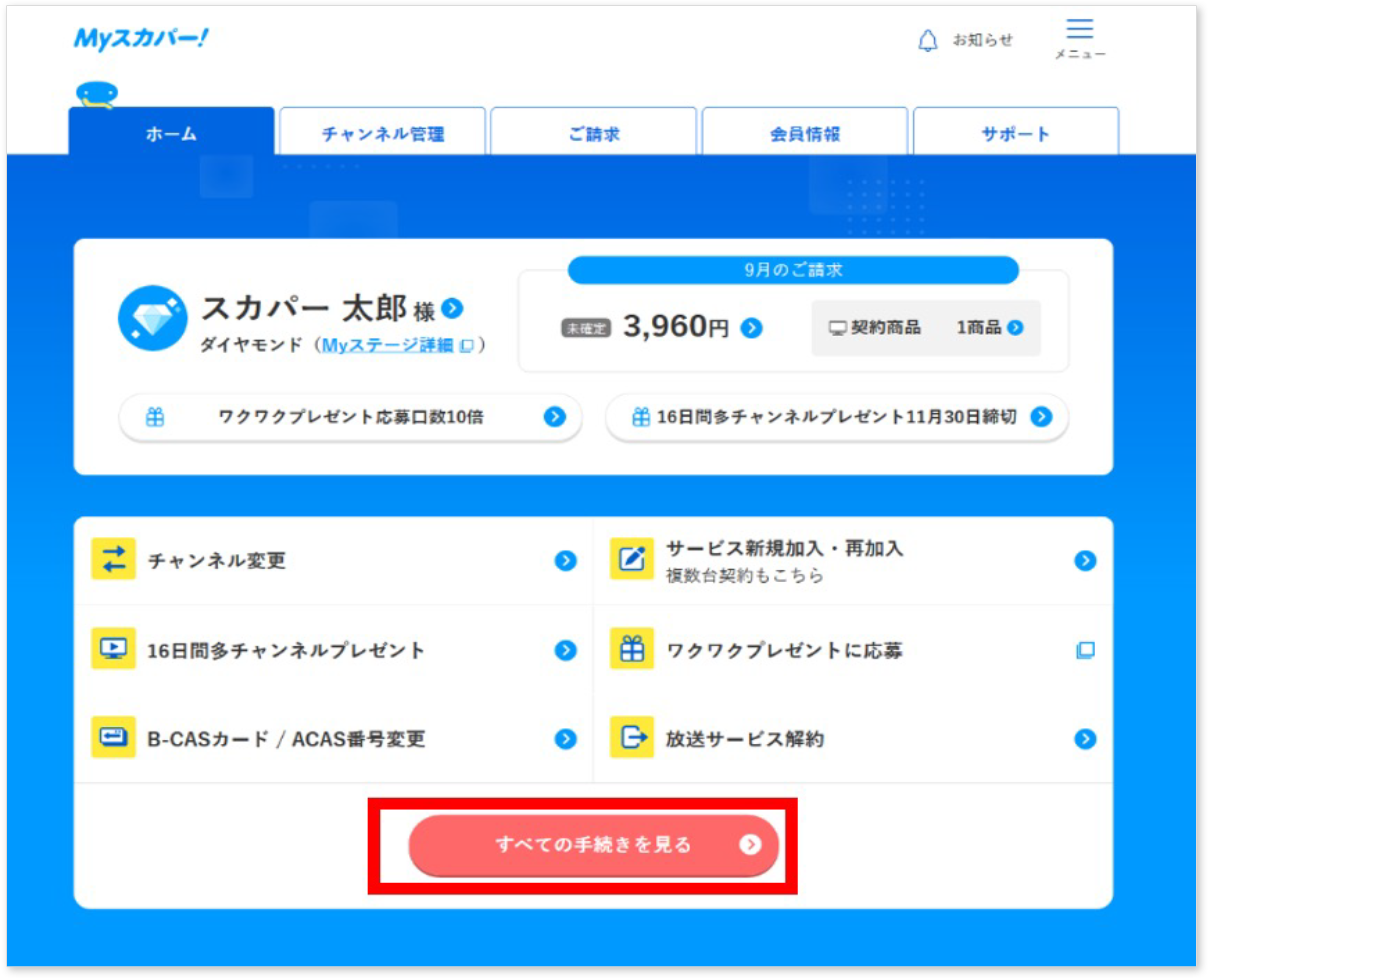Open サービス新規加入・再加入 item
Screen dimensions: 1376x980
[853, 561]
